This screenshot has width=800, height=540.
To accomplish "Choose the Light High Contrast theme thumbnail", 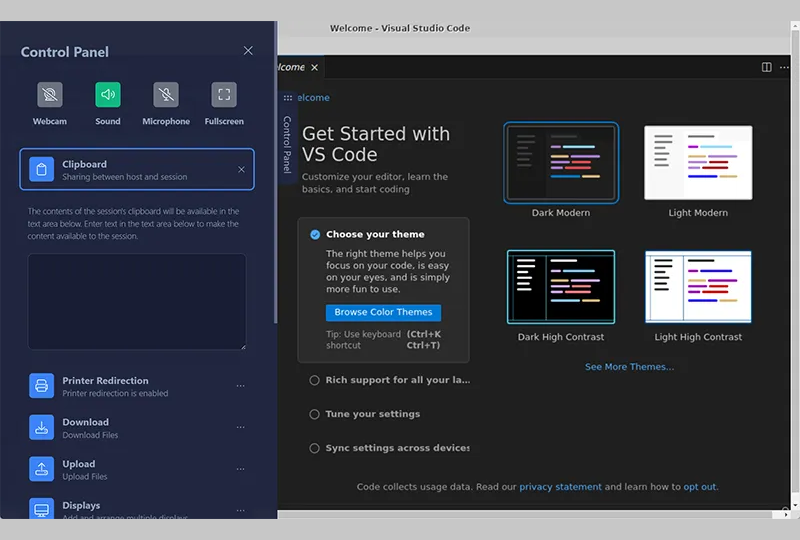I will 698,287.
